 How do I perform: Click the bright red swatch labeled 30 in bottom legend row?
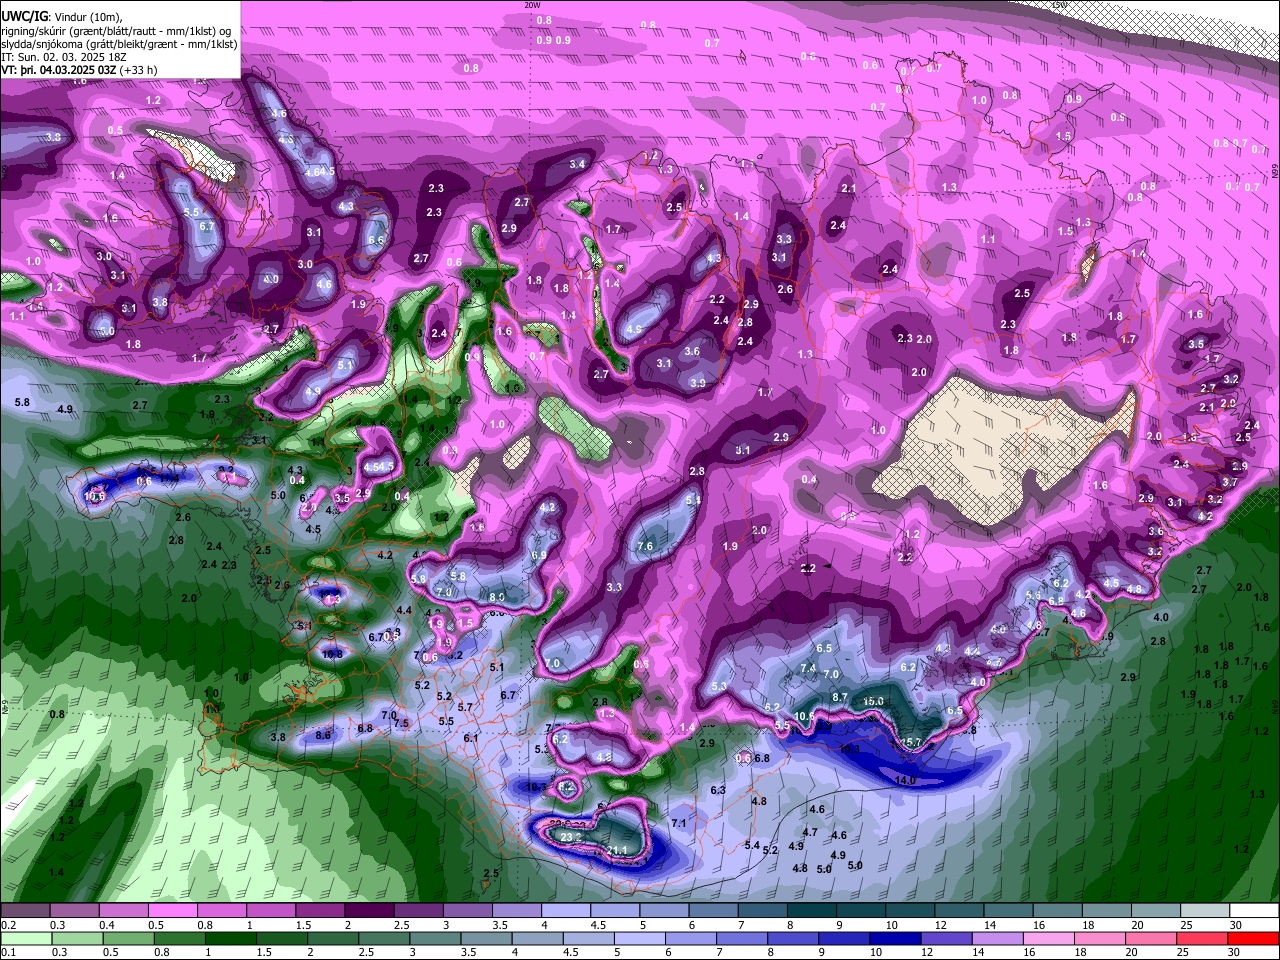[1251, 938]
